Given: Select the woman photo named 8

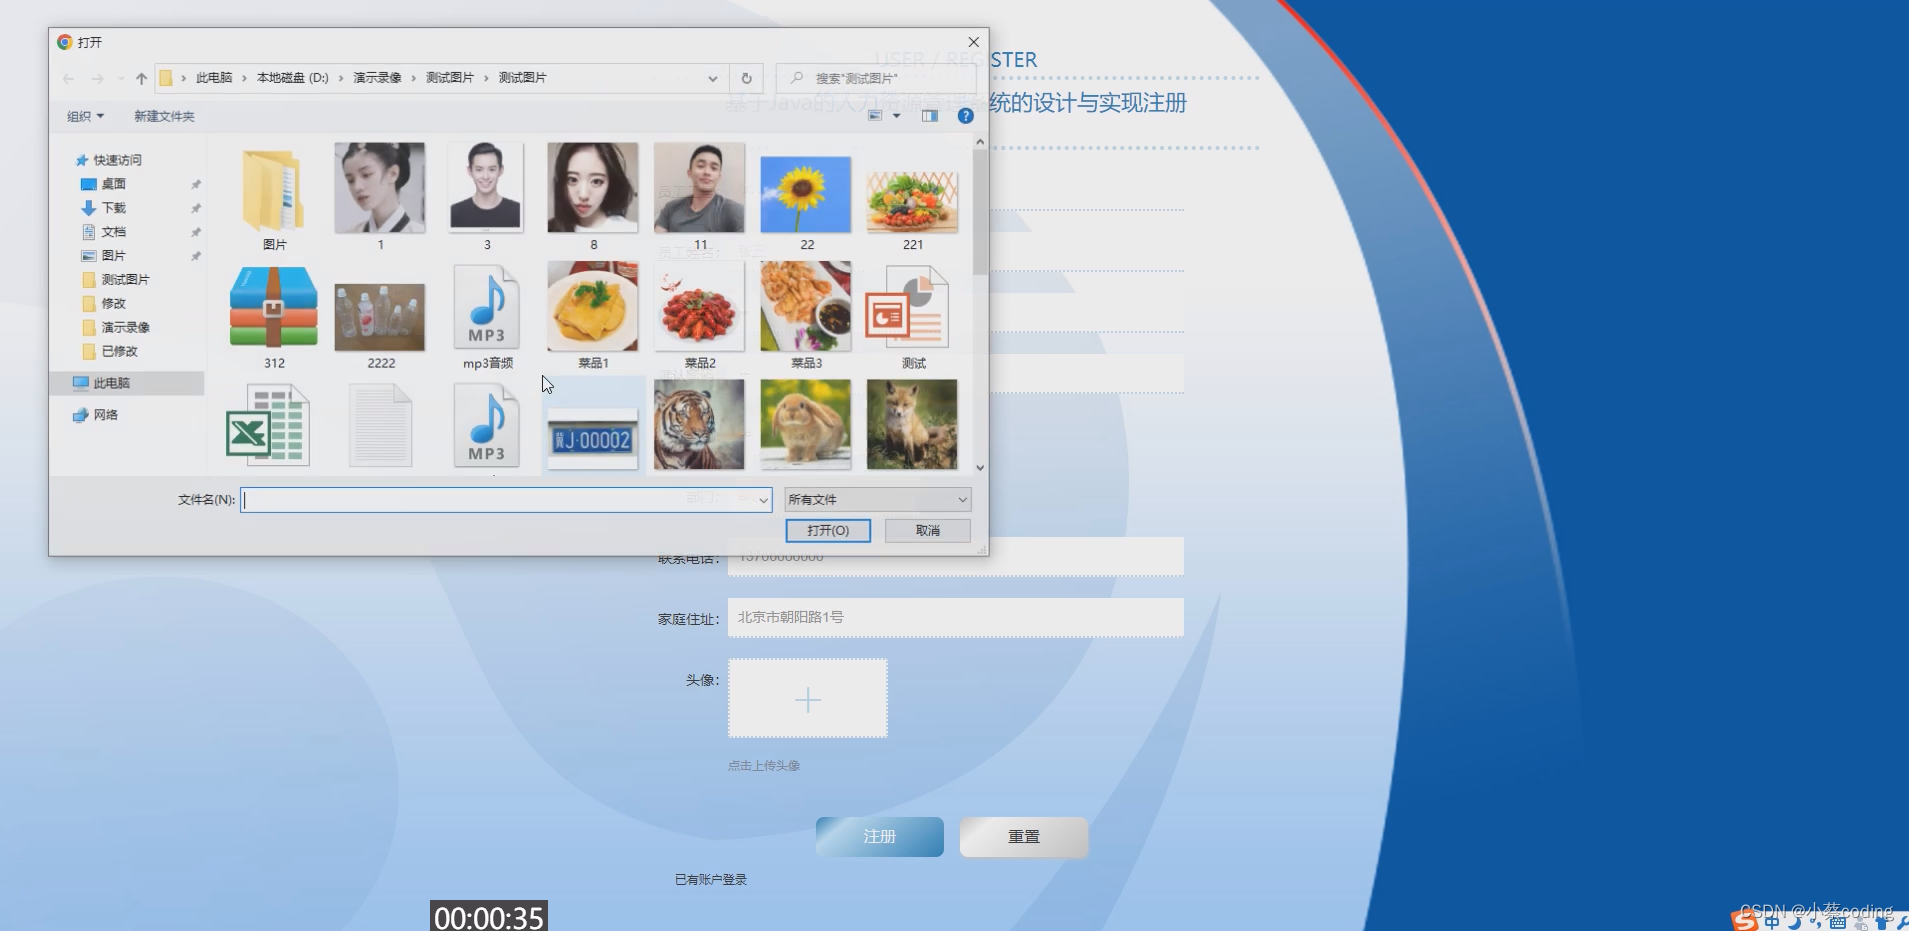Looking at the screenshot, I should coord(593,188).
